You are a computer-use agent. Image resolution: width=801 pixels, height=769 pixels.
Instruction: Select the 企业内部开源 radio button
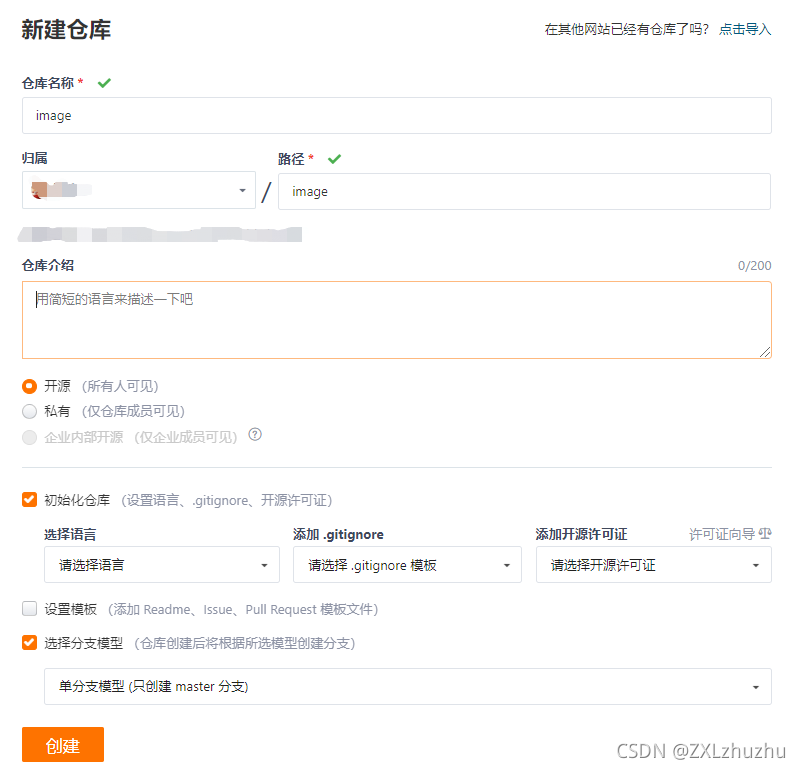click(x=30, y=437)
